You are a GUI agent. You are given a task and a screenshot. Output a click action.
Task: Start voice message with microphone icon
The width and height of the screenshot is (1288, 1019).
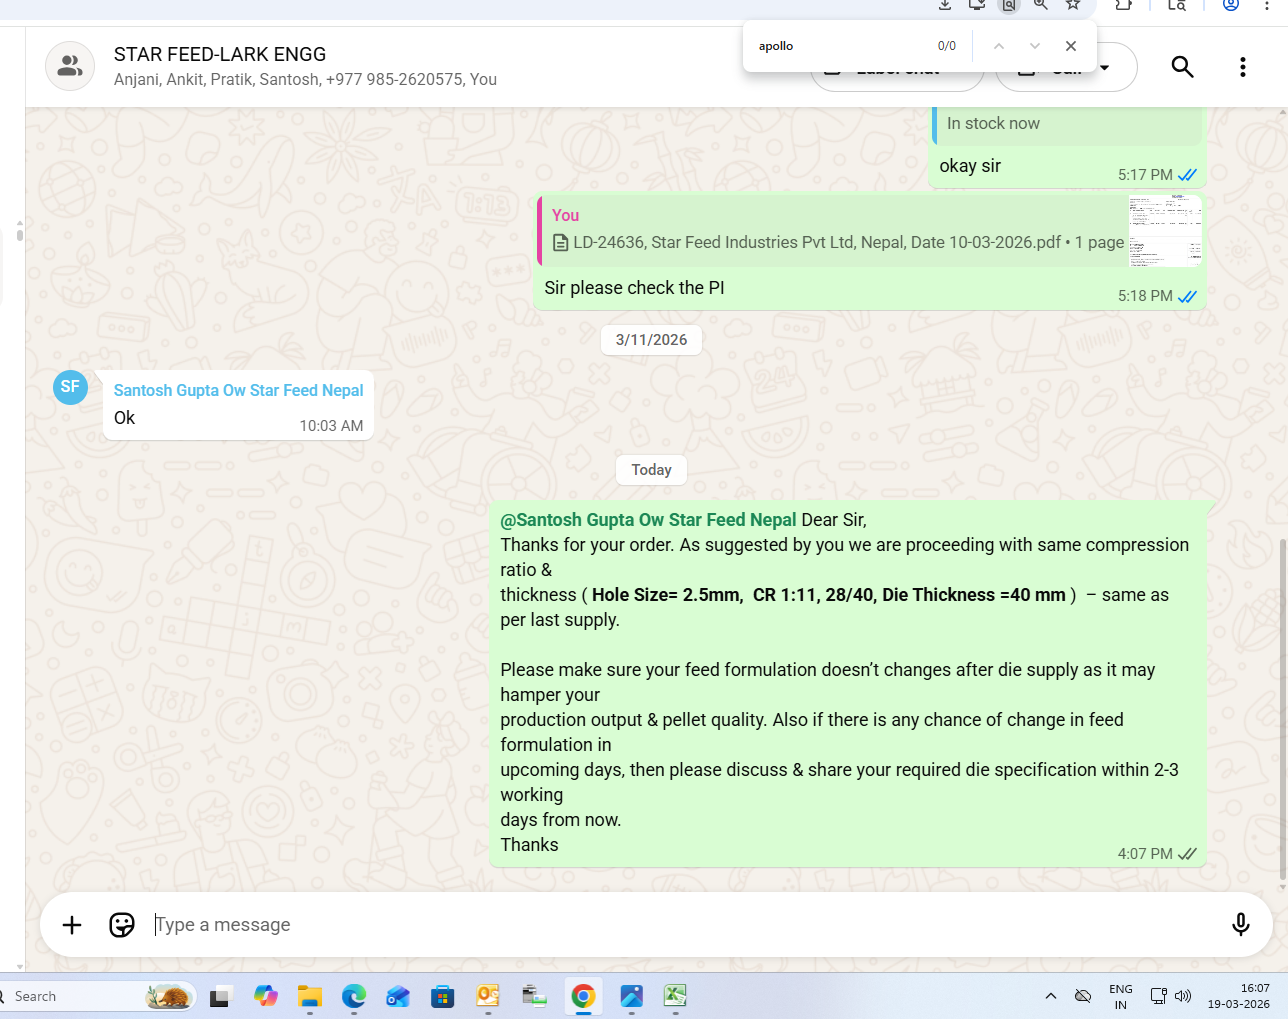1240,925
